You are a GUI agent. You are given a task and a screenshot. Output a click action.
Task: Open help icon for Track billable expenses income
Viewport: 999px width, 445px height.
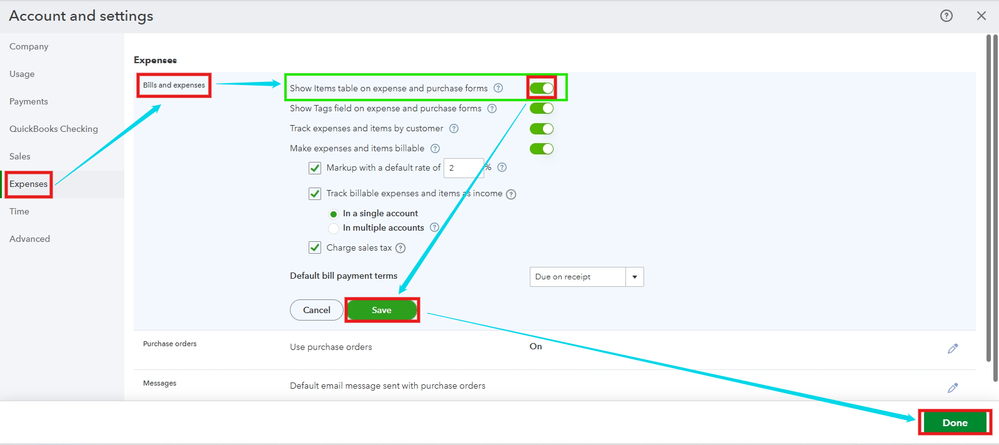511,194
